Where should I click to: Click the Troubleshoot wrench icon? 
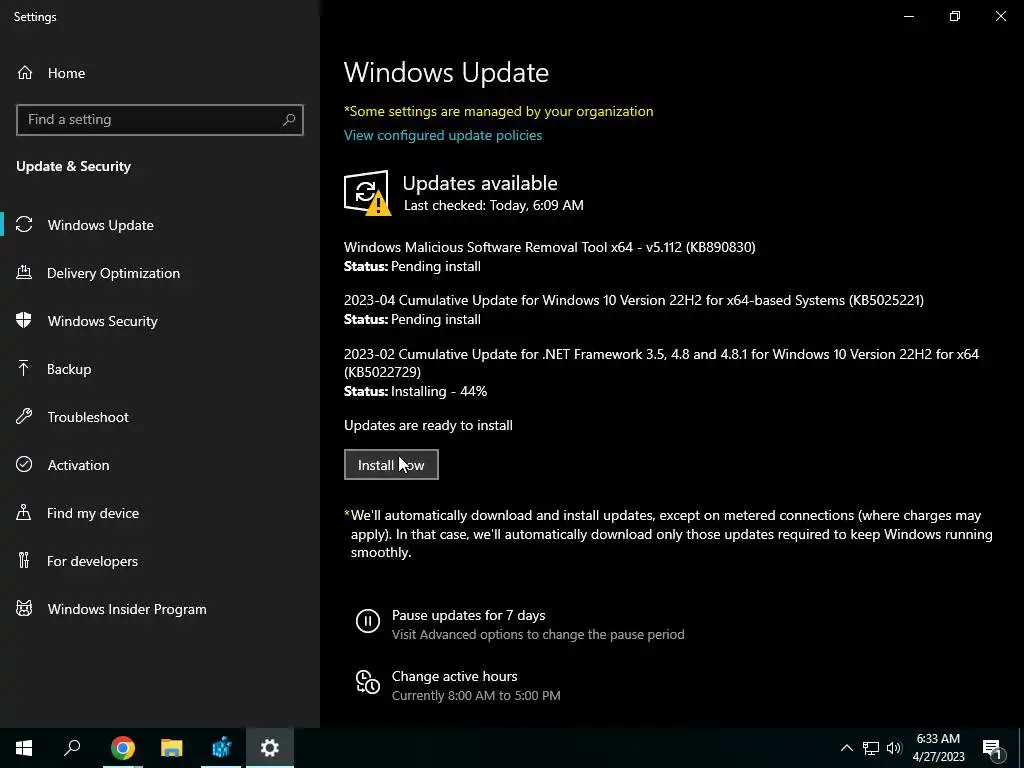click(24, 417)
